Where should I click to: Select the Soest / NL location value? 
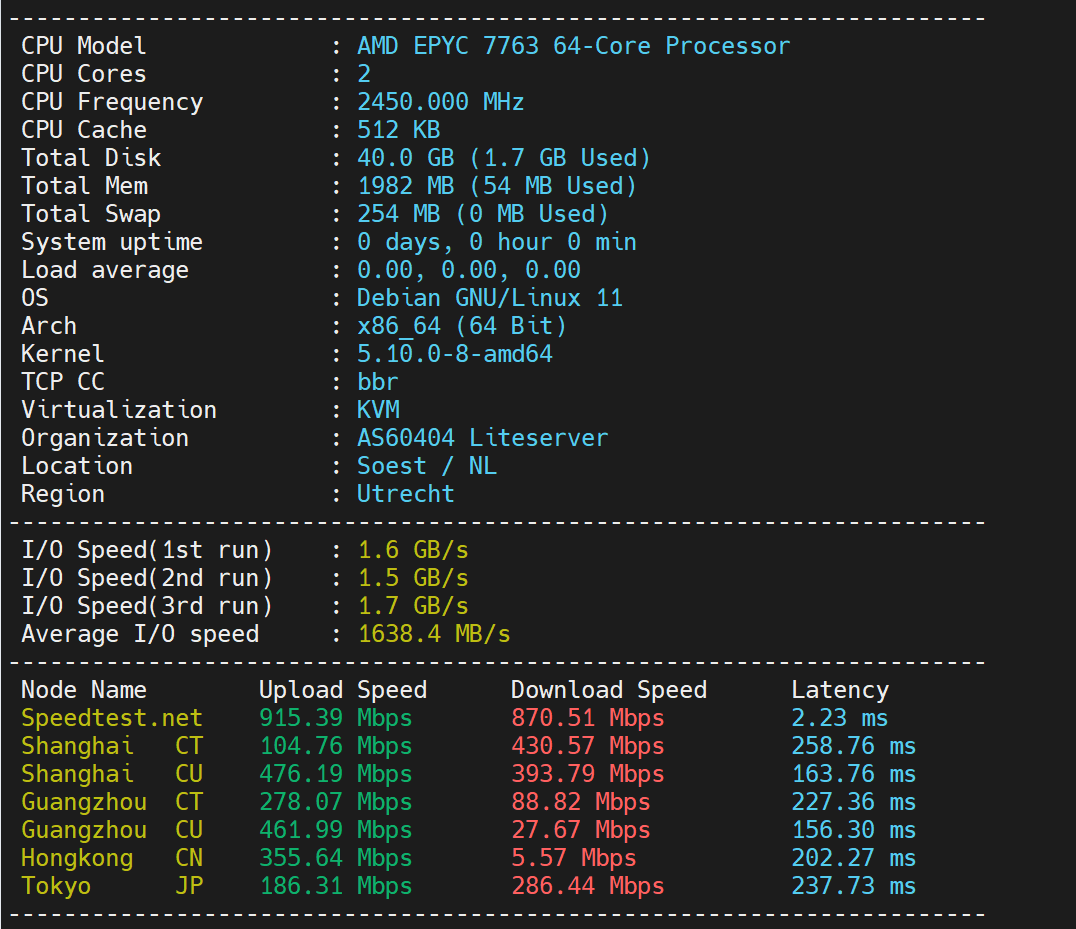[427, 467]
